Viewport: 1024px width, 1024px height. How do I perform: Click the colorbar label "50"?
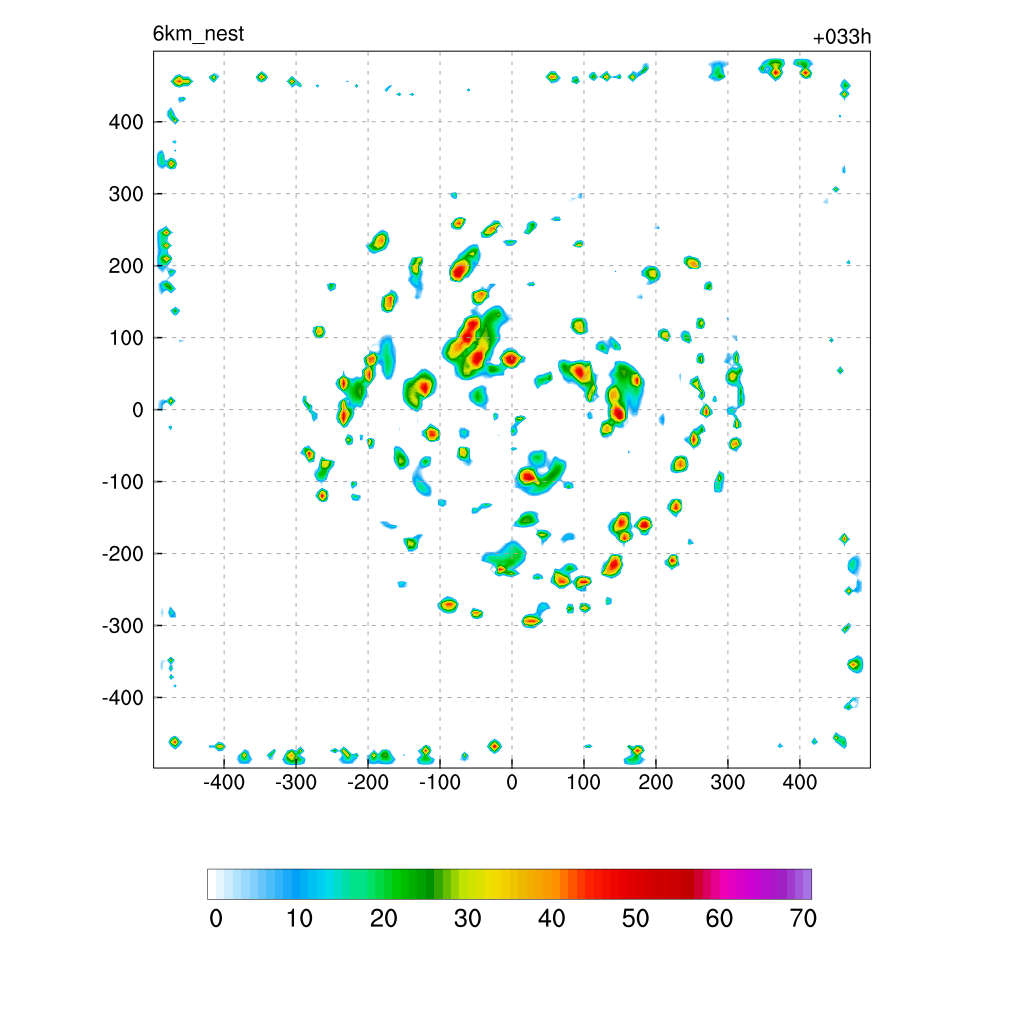pos(635,919)
